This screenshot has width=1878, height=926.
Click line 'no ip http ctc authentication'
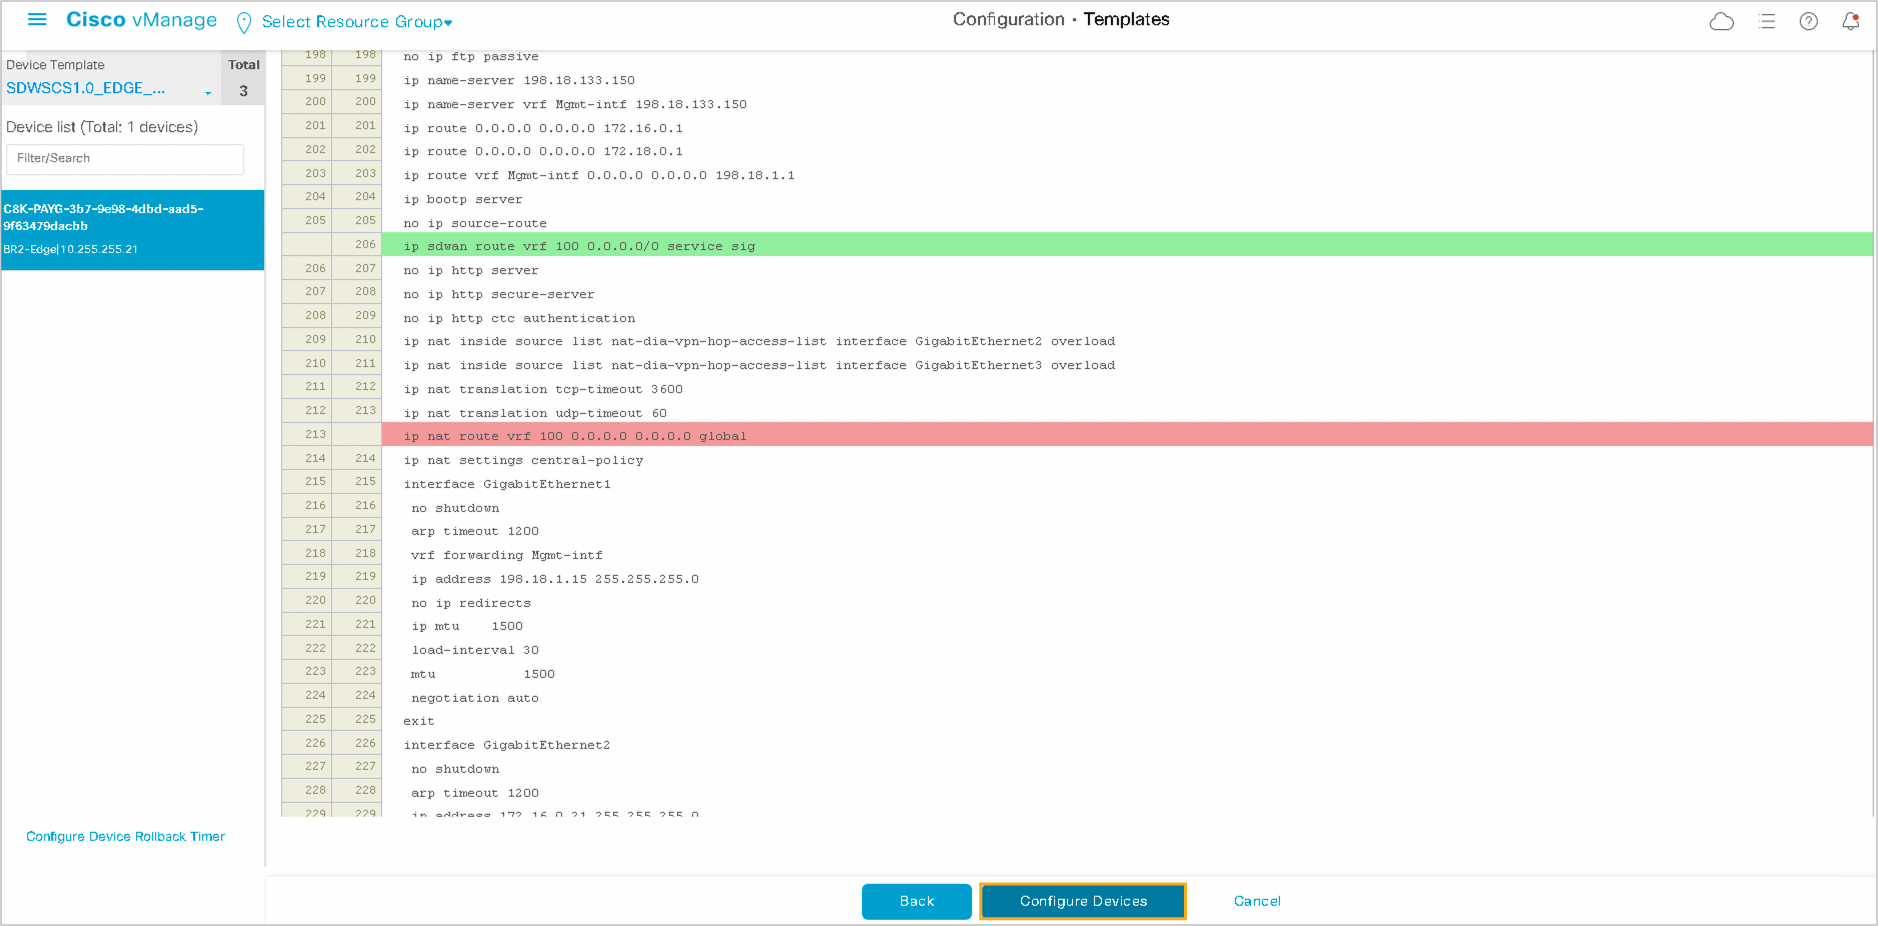[x=519, y=318]
